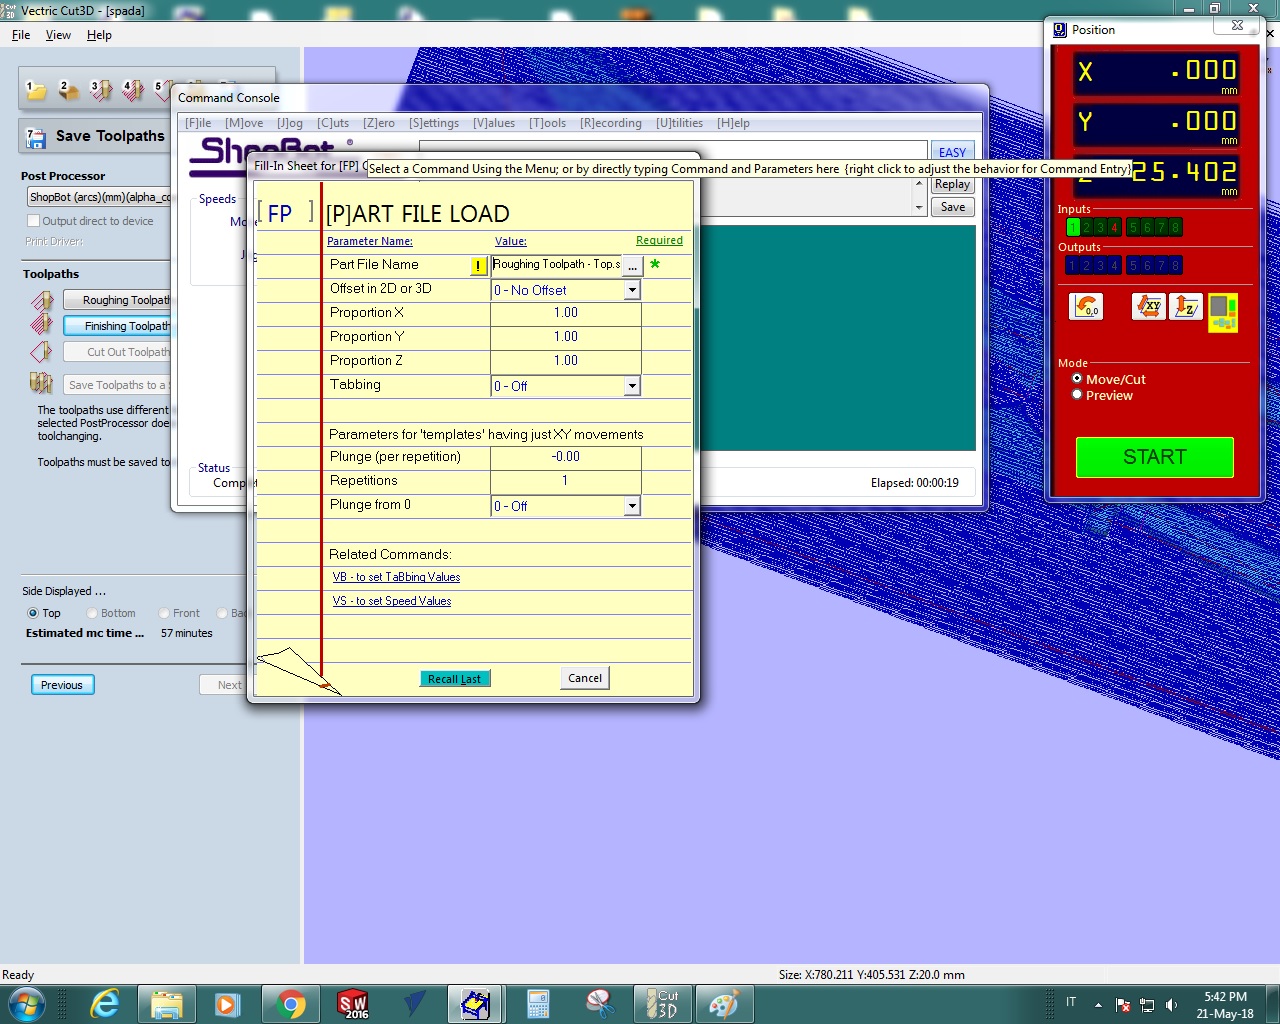Click the Replay button

coord(952,184)
